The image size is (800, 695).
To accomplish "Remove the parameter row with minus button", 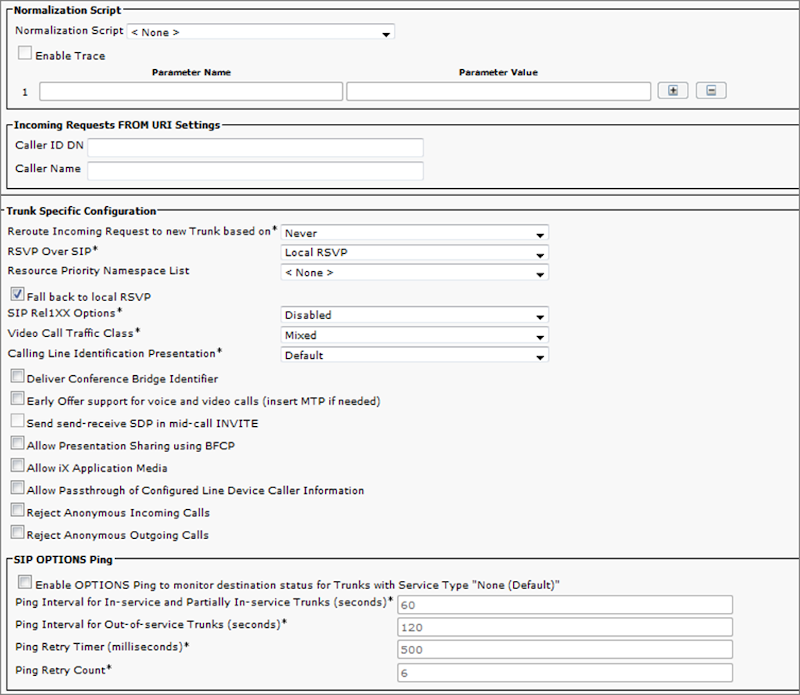I will point(711,91).
